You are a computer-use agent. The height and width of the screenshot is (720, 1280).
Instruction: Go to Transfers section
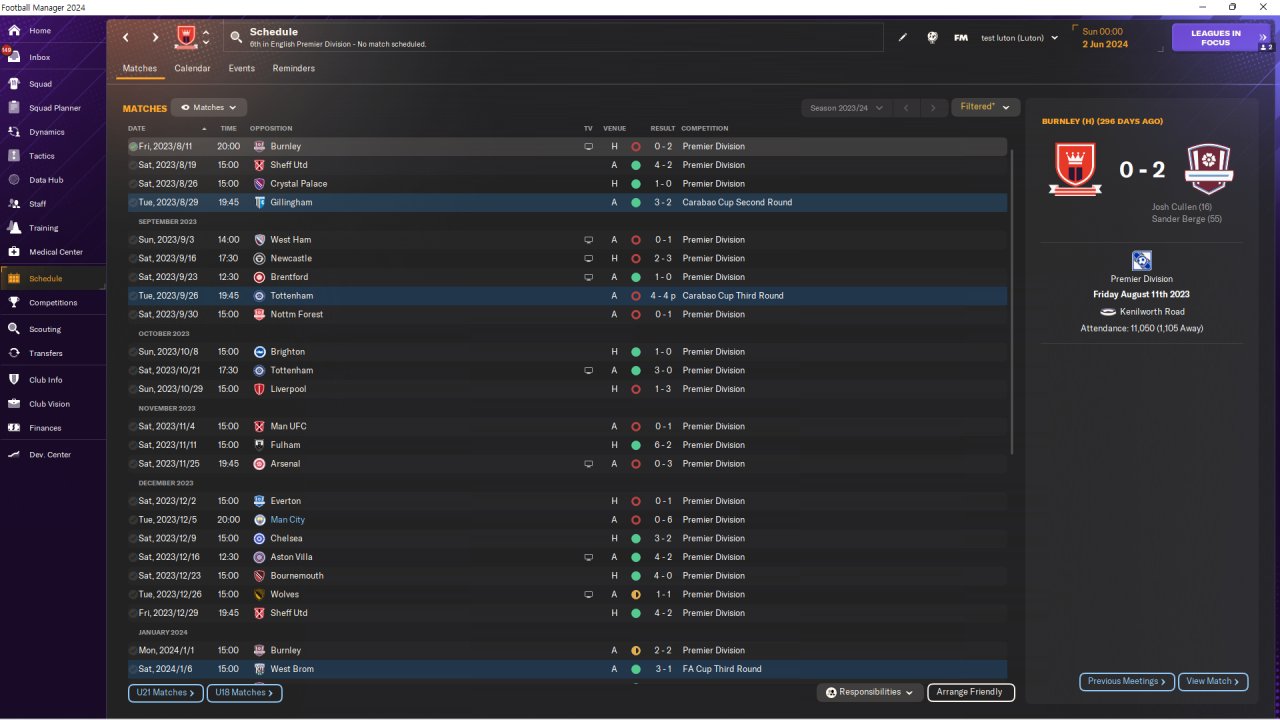(46, 353)
